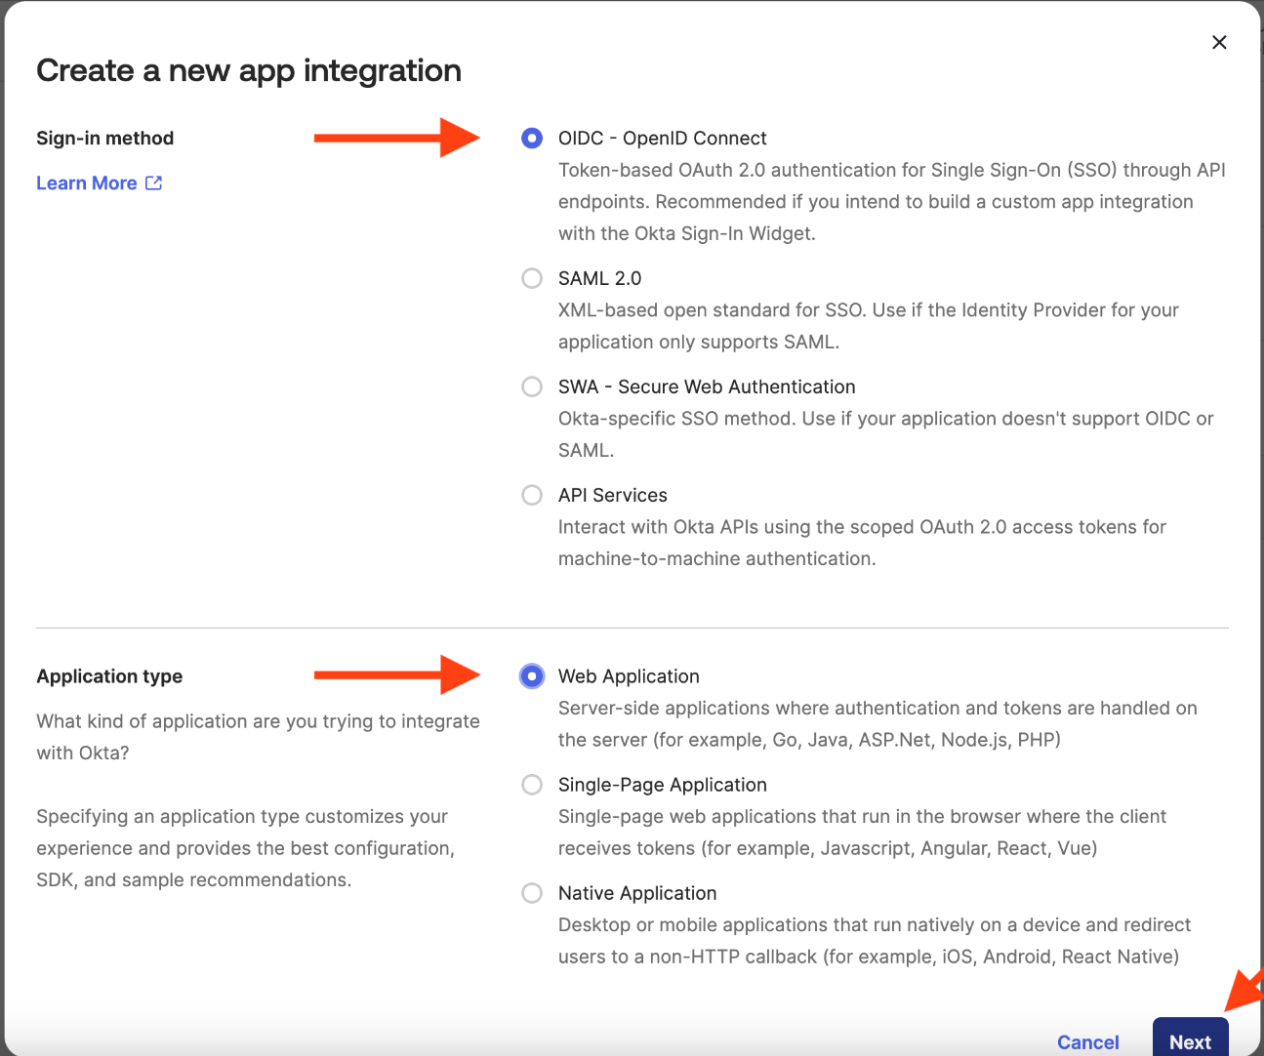
Task: Select SWA - Secure Web Authentication radio button
Action: tap(532, 387)
